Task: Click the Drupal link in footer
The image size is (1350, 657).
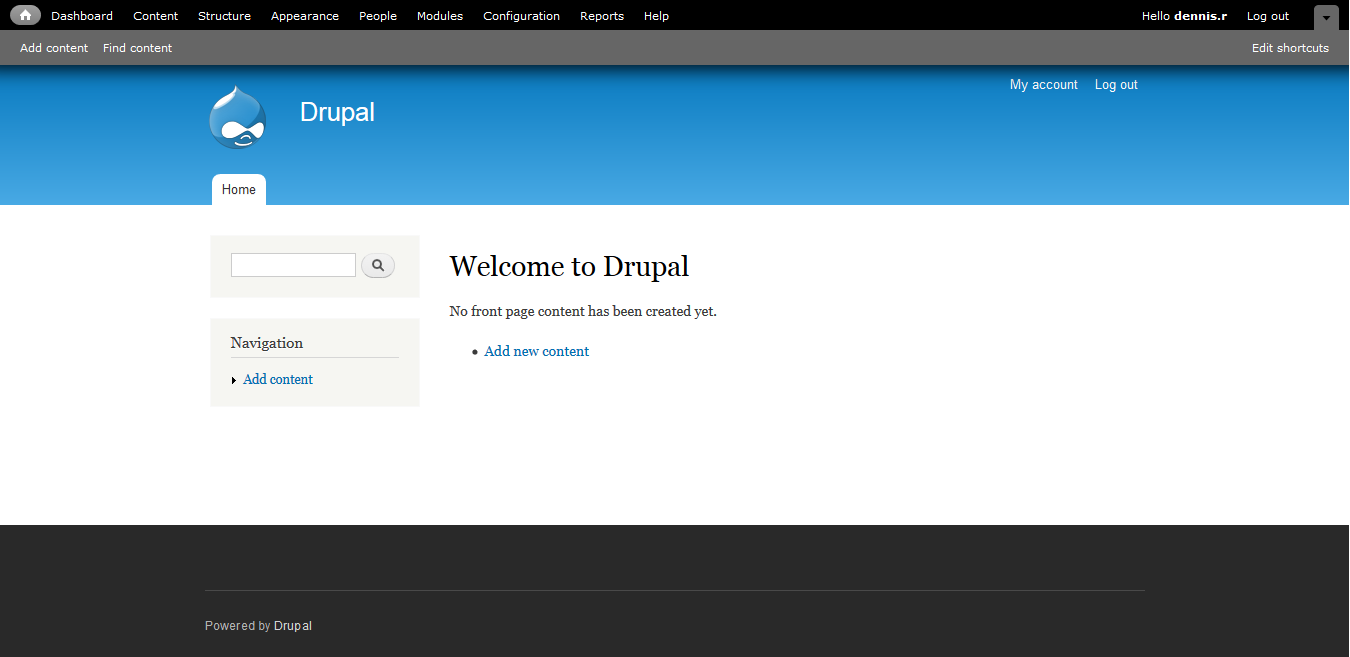Action: pos(293,626)
